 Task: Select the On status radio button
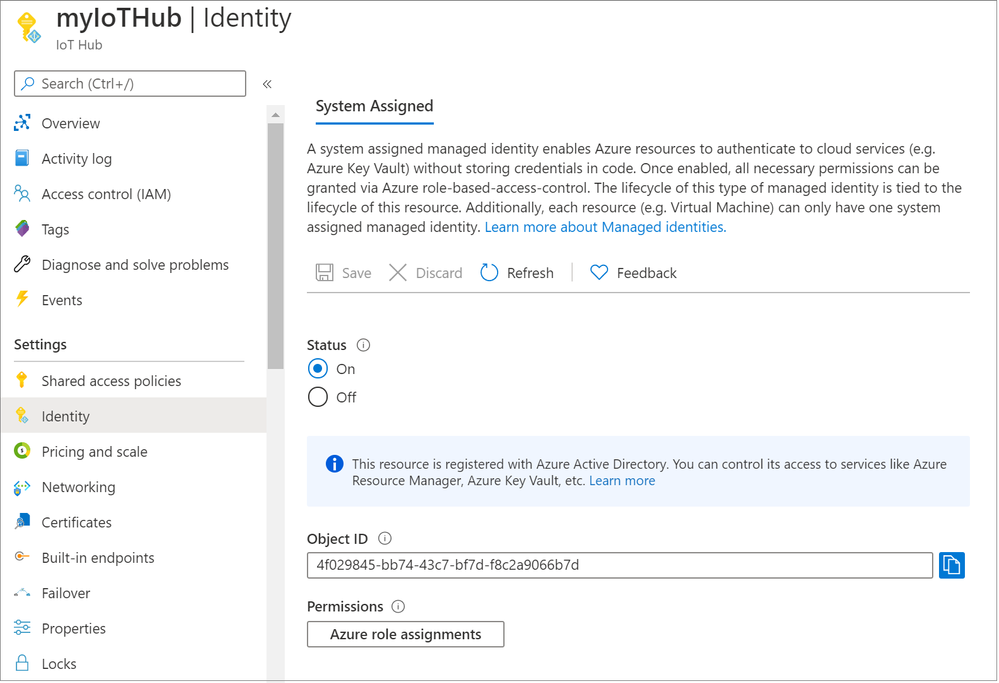pyautogui.click(x=318, y=369)
